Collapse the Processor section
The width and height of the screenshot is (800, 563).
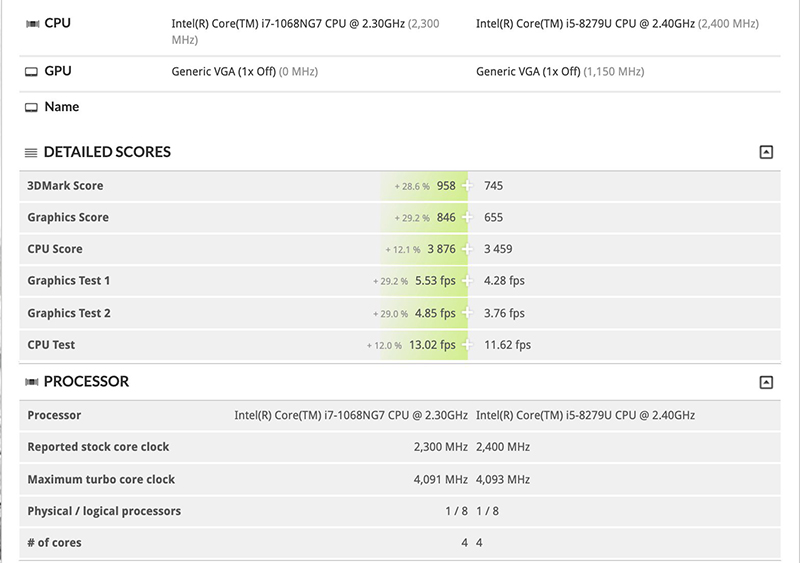tap(766, 382)
